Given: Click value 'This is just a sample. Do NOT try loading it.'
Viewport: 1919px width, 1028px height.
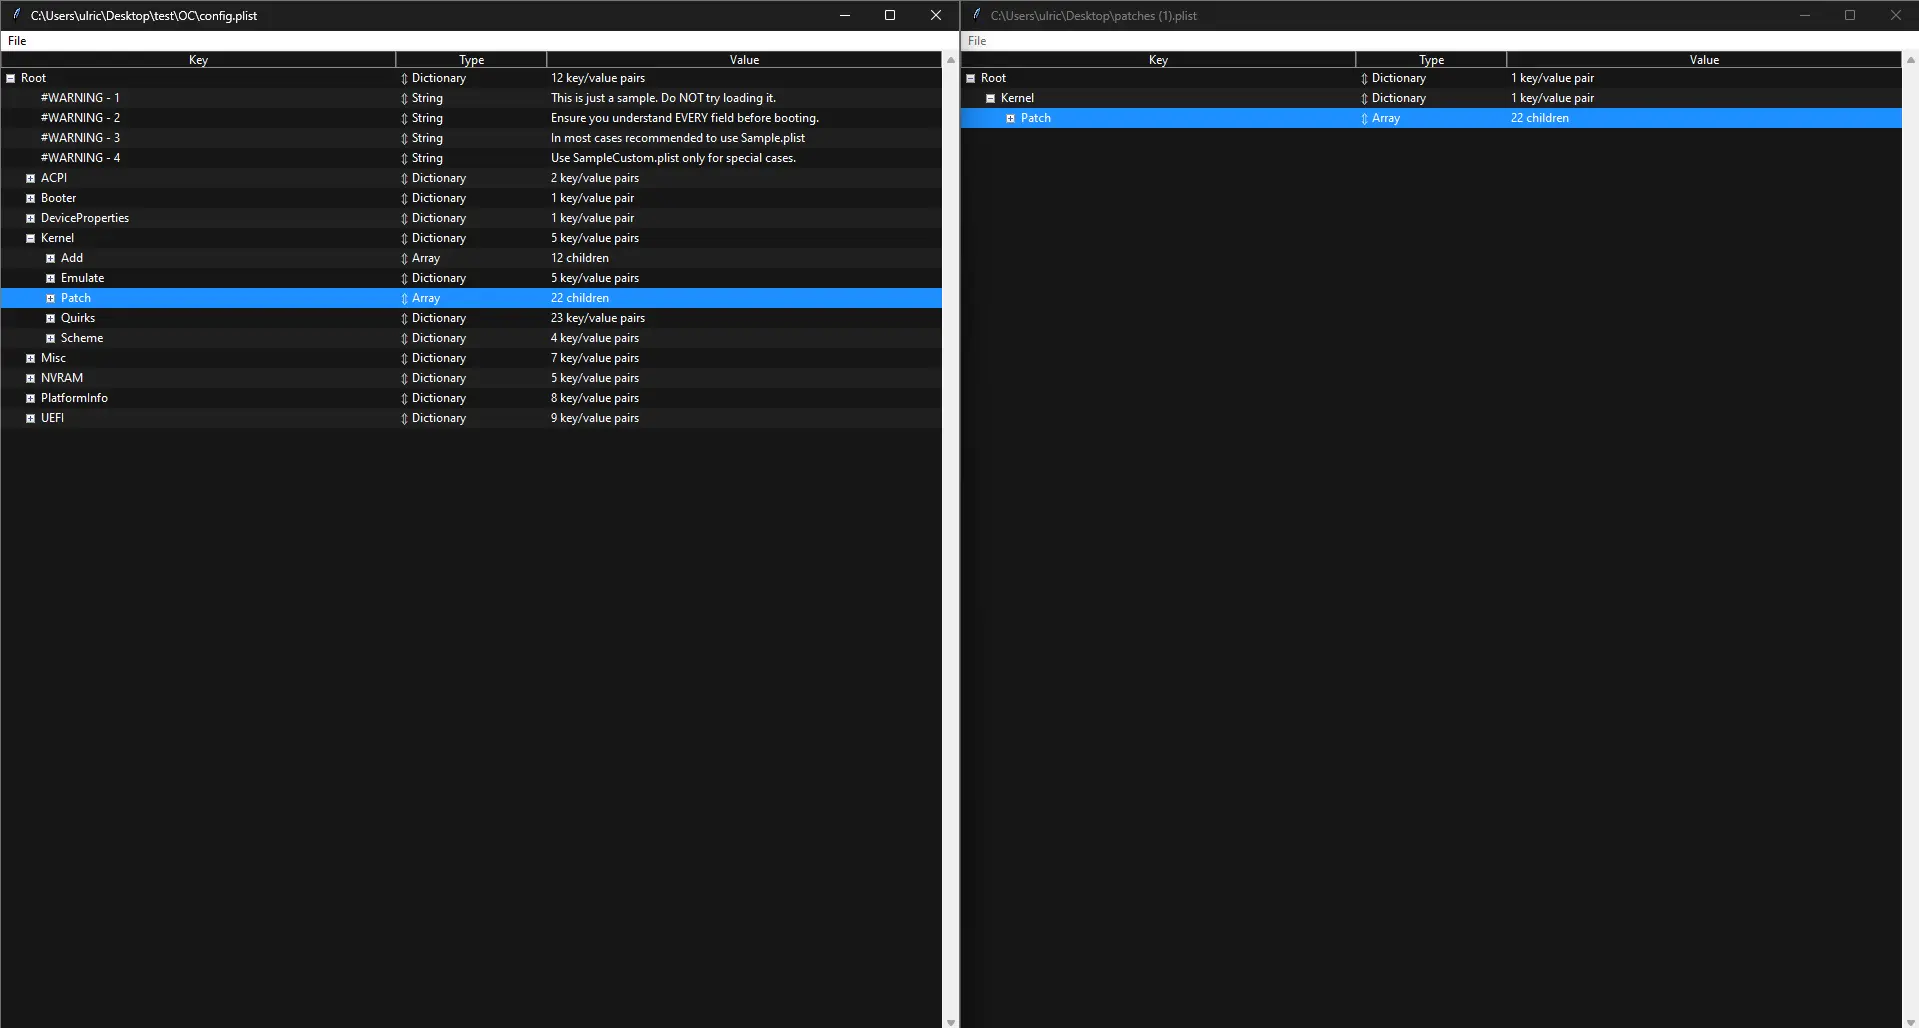Looking at the screenshot, I should tap(663, 98).
